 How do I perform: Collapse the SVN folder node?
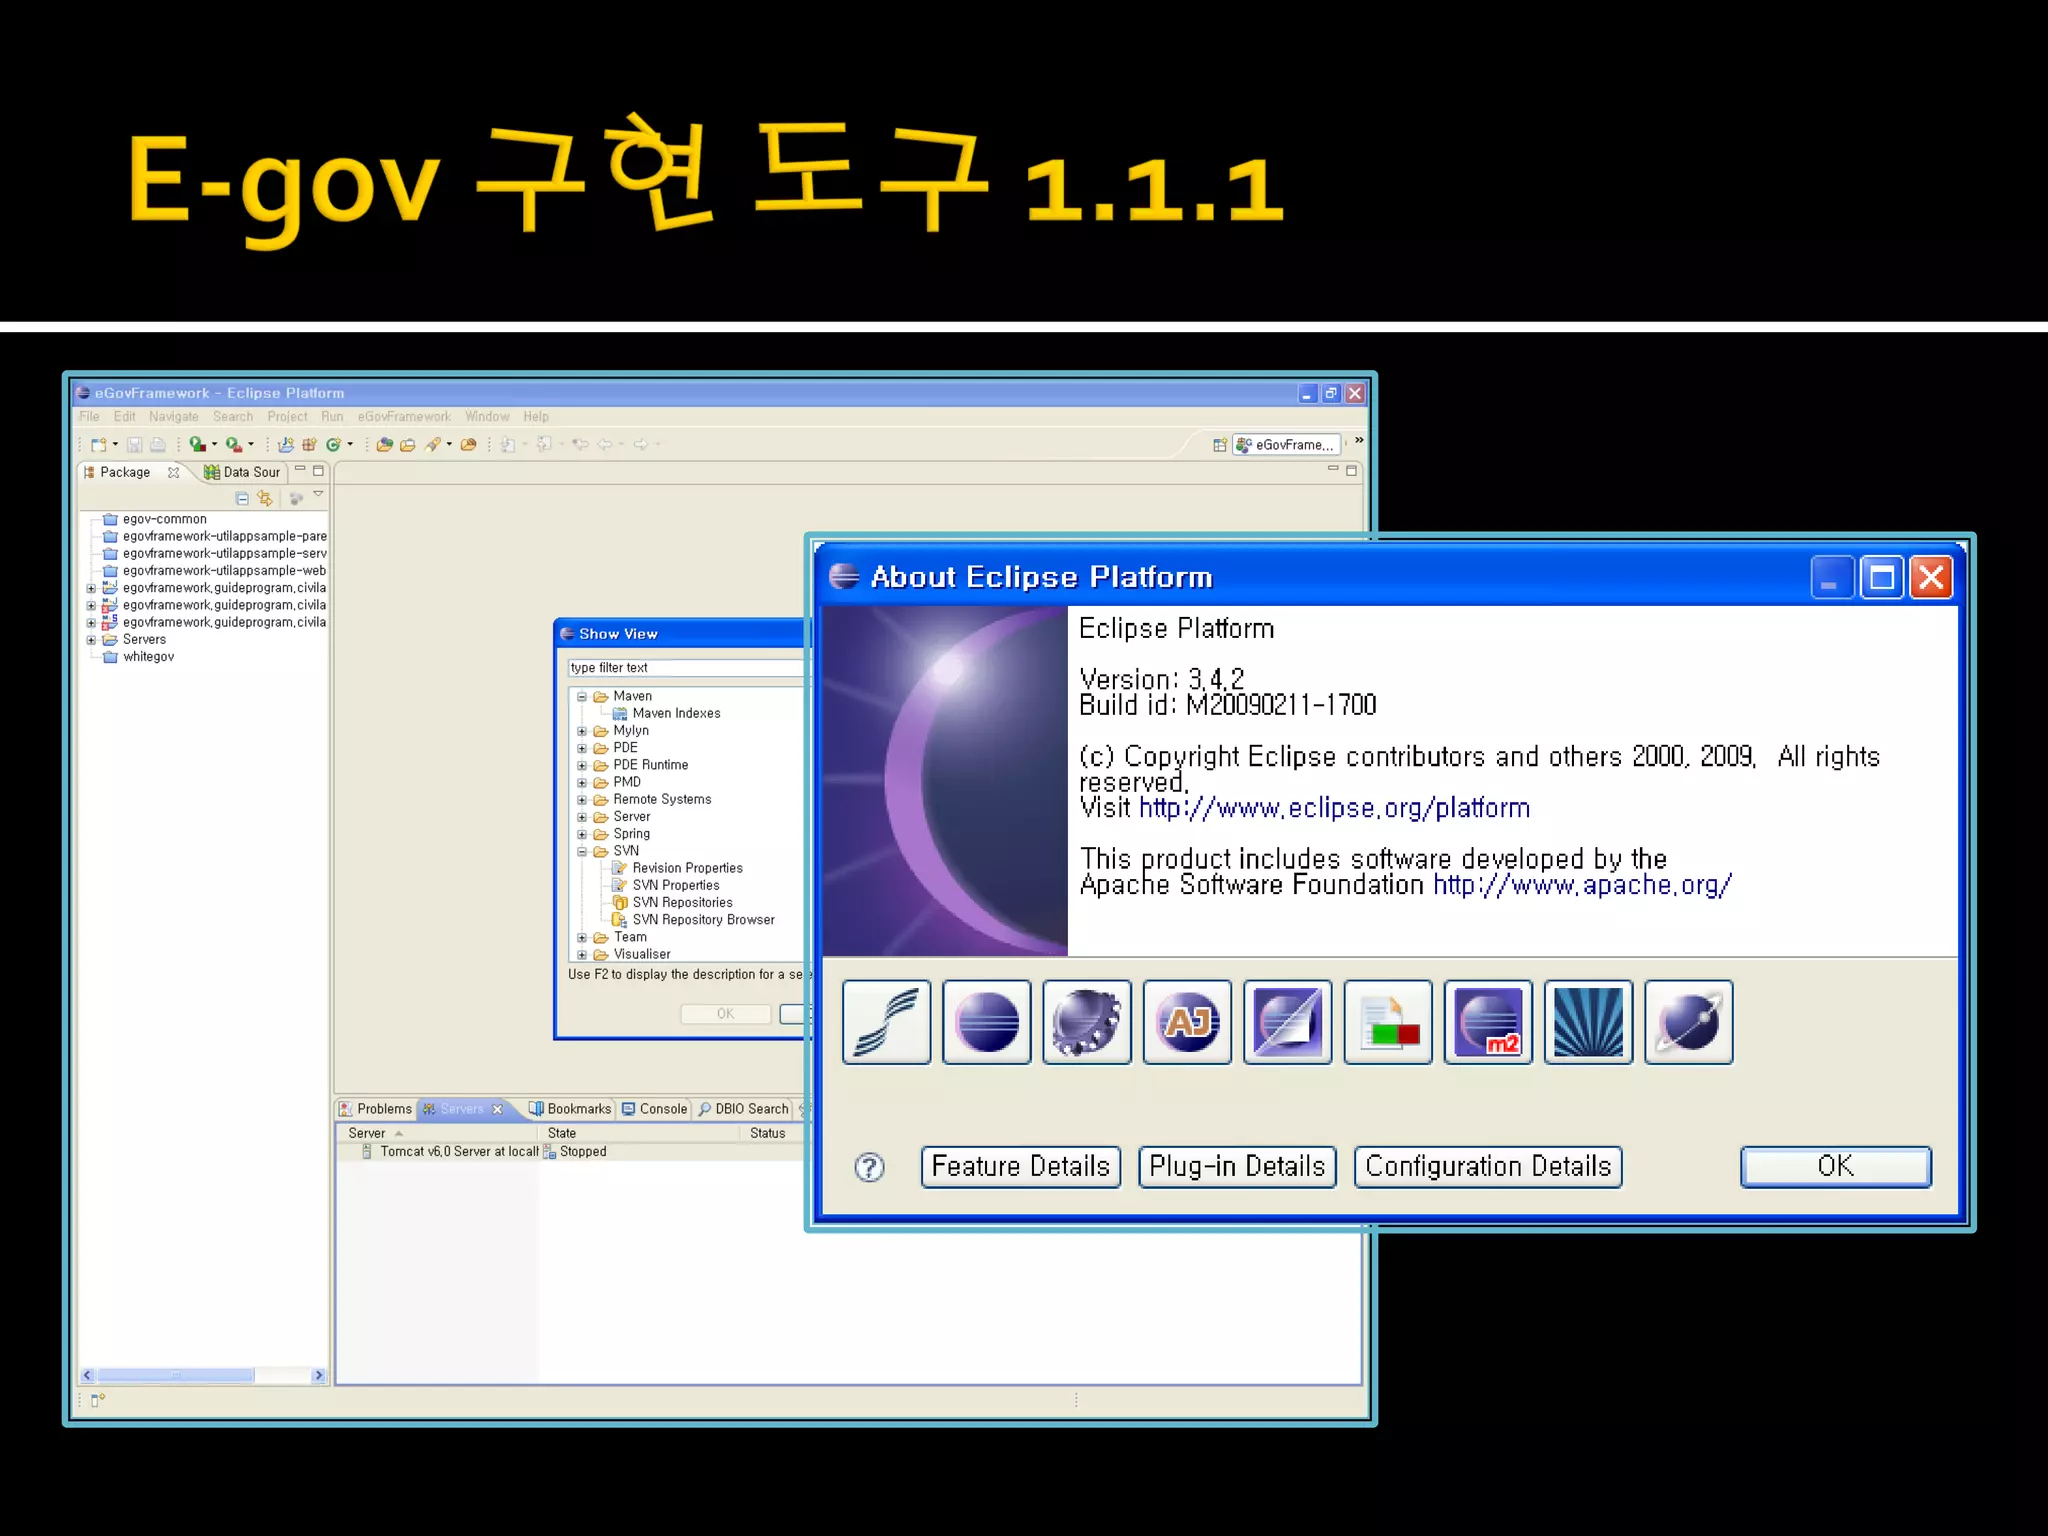coord(582,852)
